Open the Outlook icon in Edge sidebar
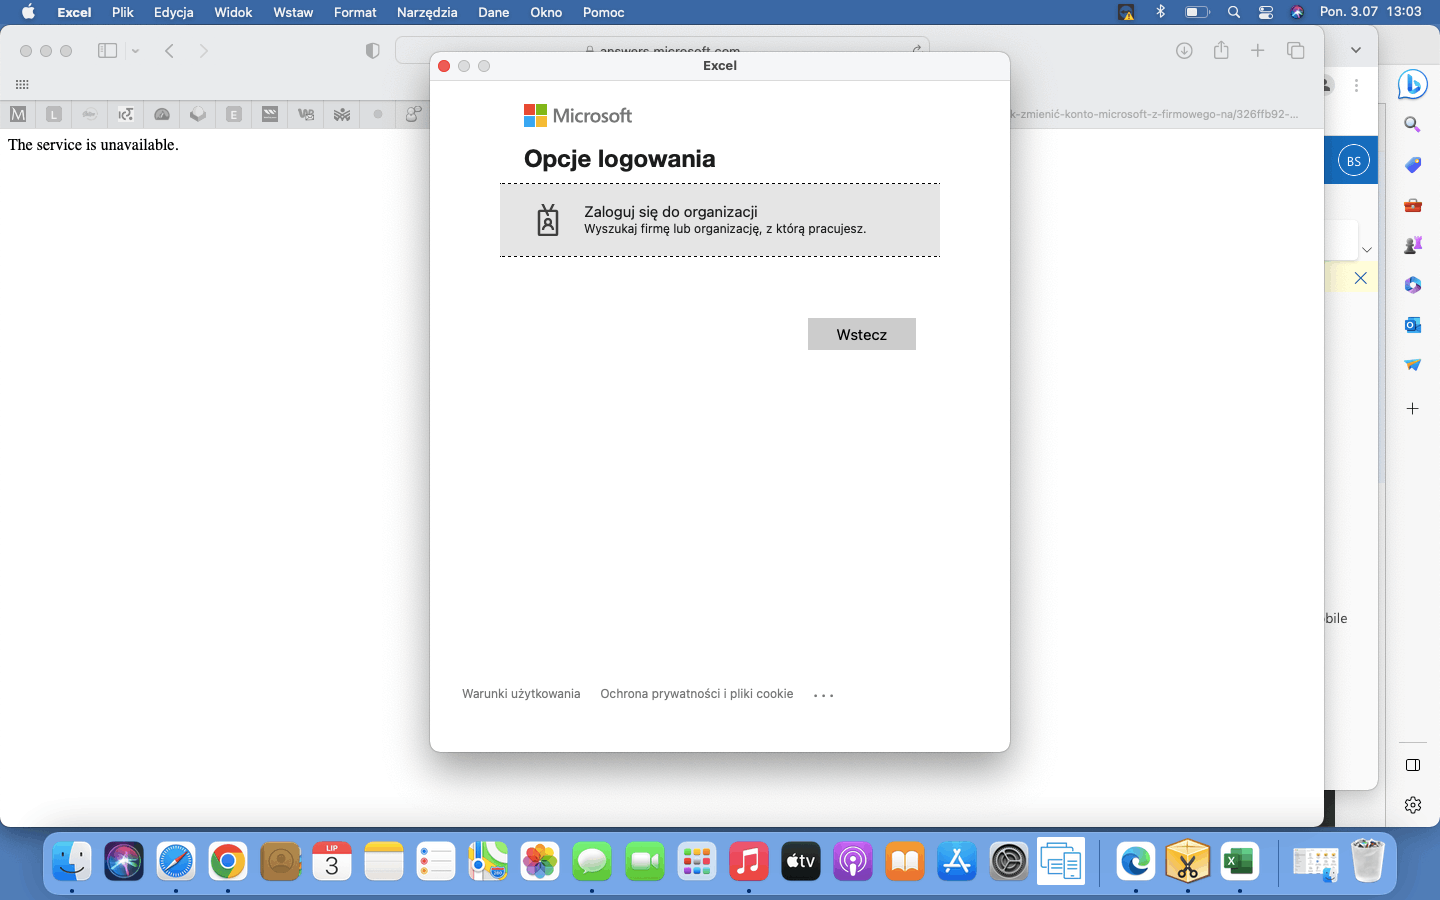This screenshot has height=900, width=1440. tap(1412, 325)
